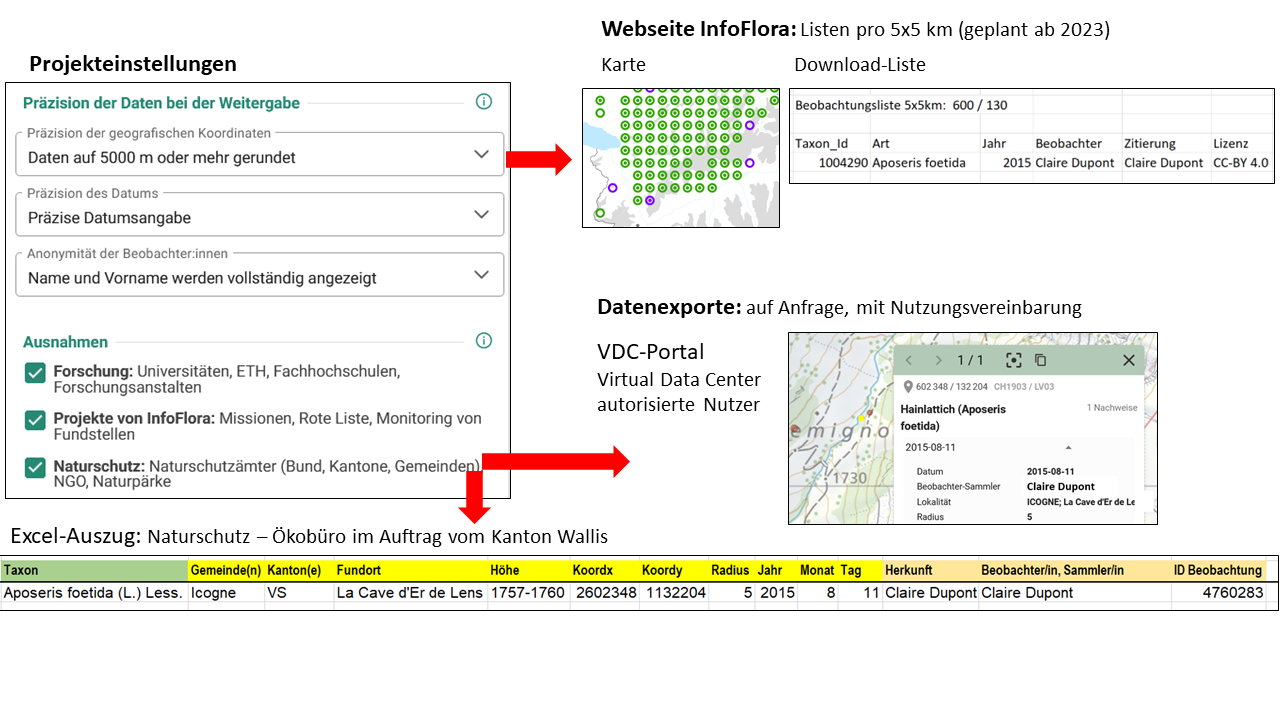
Task: Click the 'ID Beobachtung' column header
Action: [x=1218, y=570]
